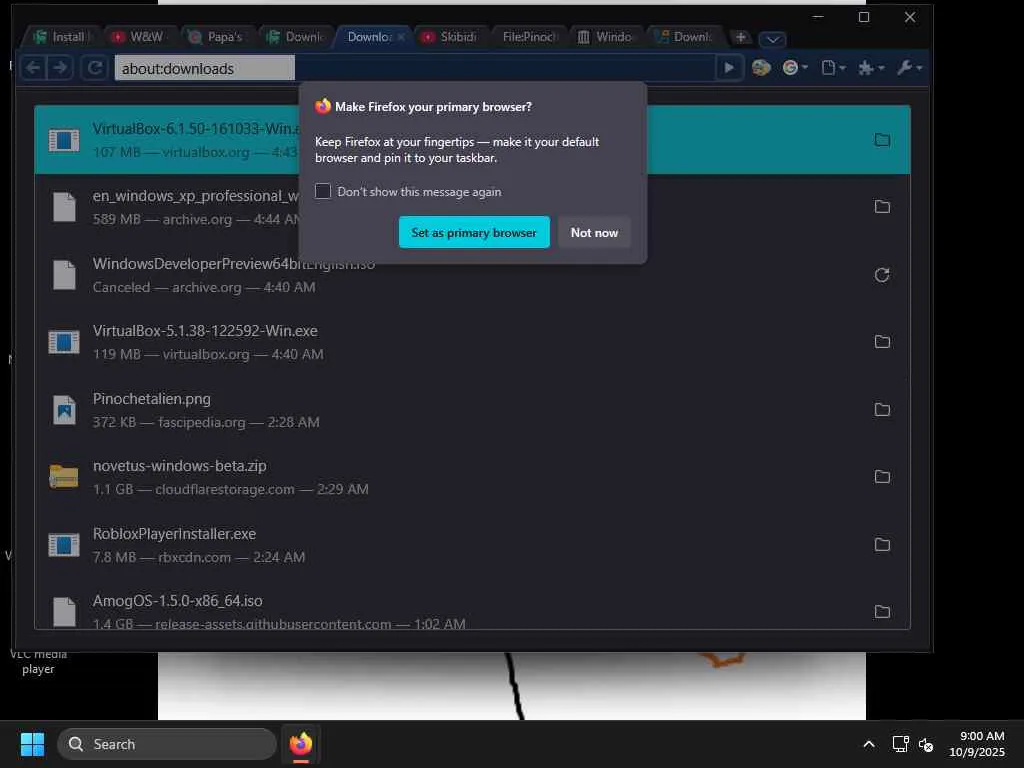The height and width of the screenshot is (768, 1024).
Task: Select VirtualBox-5.1.38-122592-Win.exe file name
Action: [x=205, y=331]
